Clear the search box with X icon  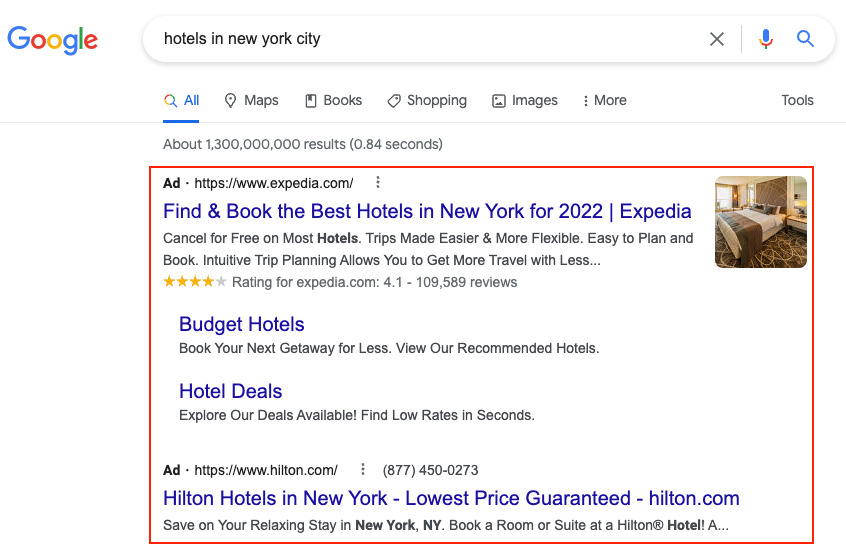click(x=717, y=39)
